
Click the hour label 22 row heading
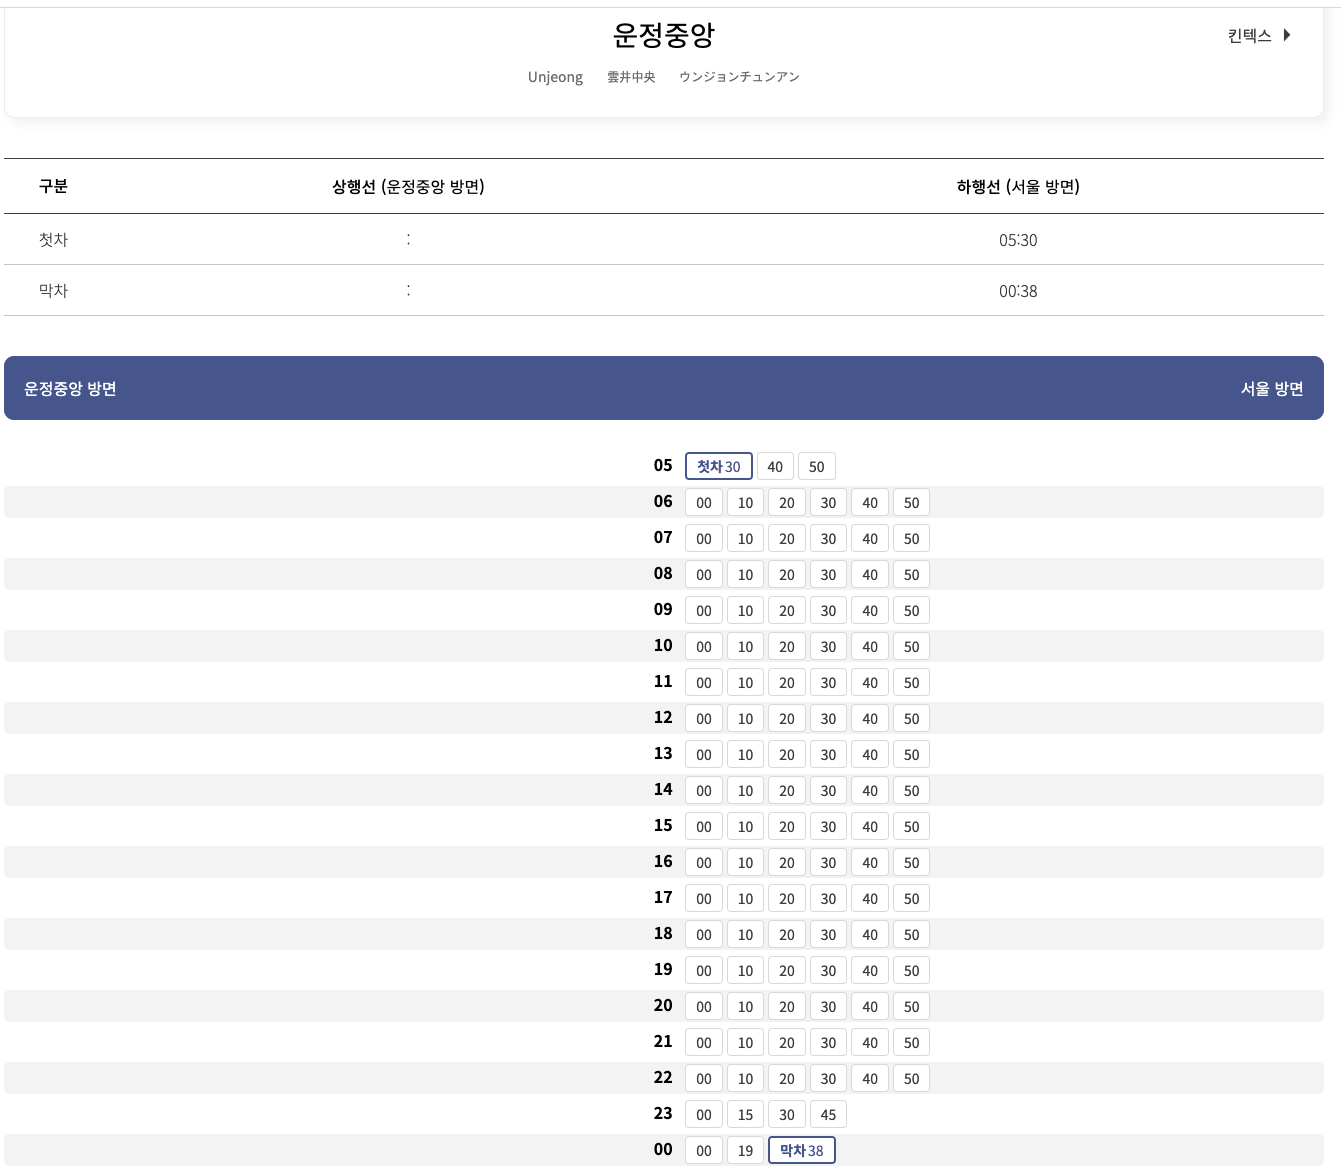click(x=663, y=1078)
